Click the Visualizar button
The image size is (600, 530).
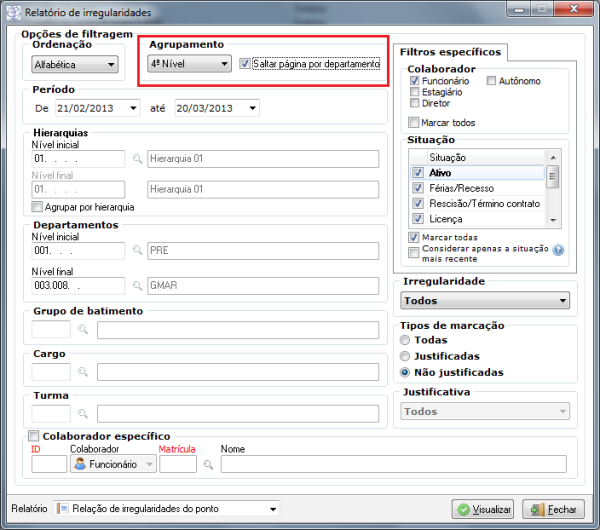[482, 509]
